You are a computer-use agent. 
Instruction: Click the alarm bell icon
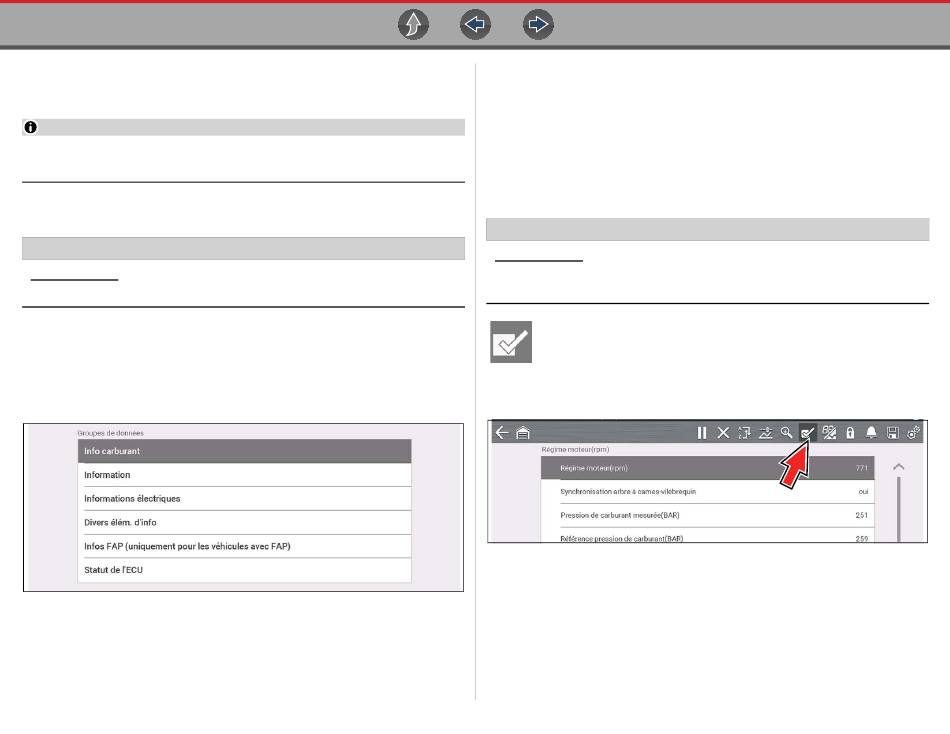pos(871,433)
